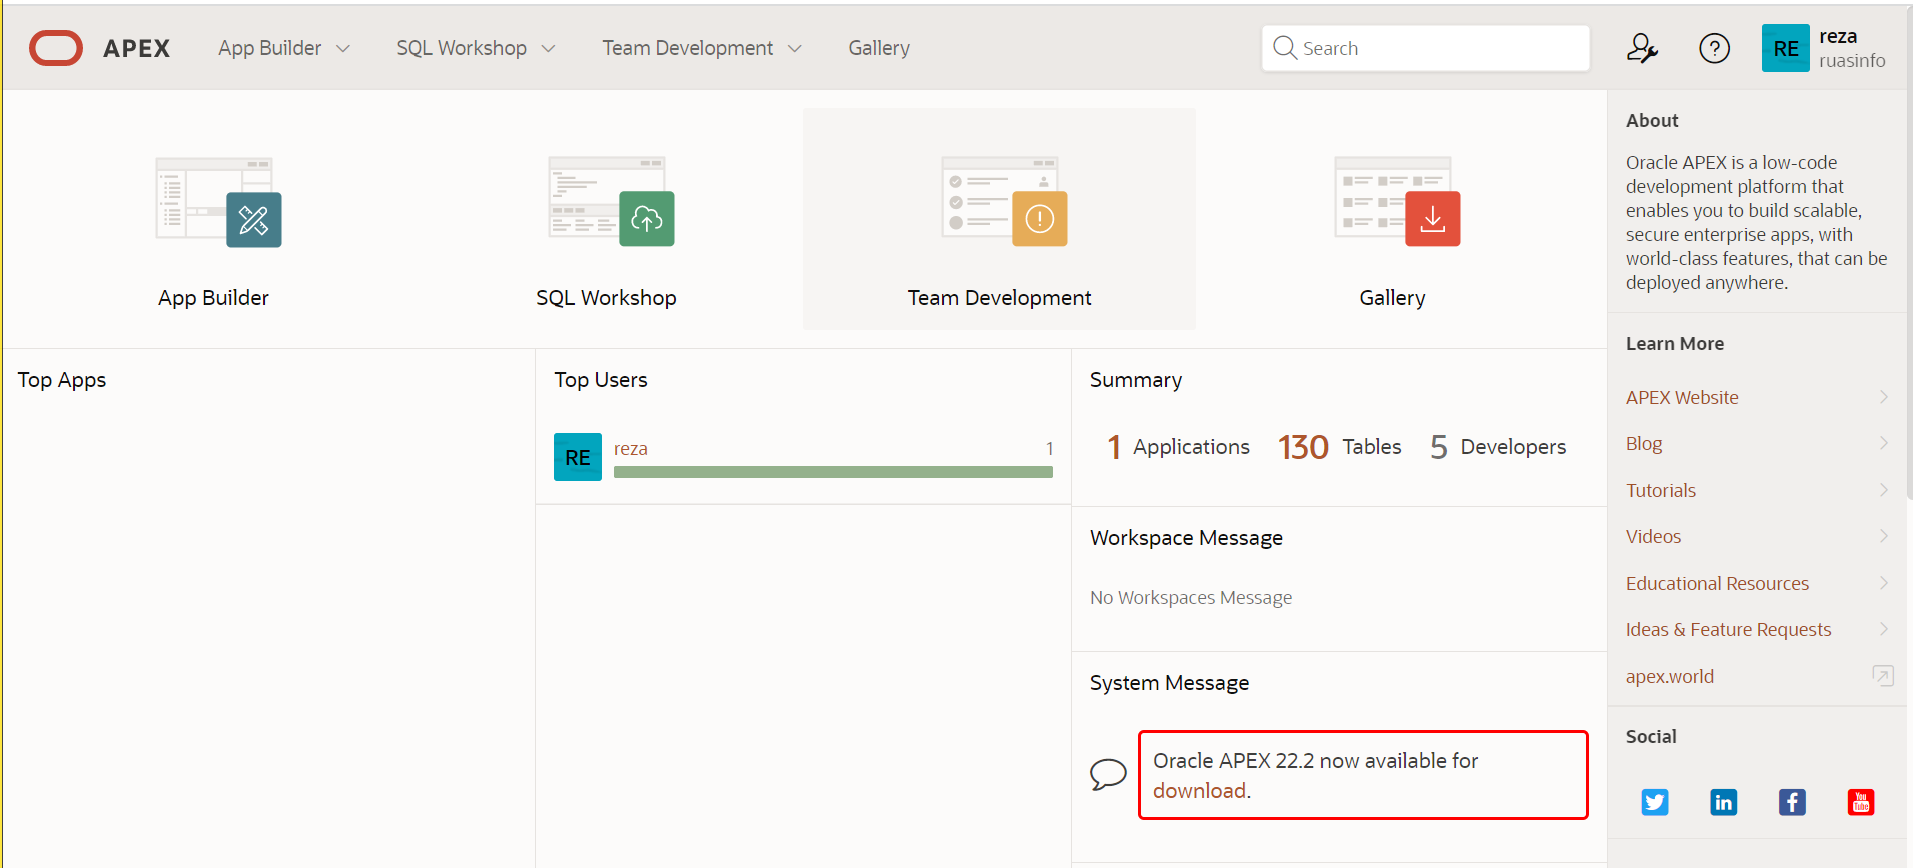Click the App Builder tile label
The height and width of the screenshot is (868, 1913).
pos(213,297)
